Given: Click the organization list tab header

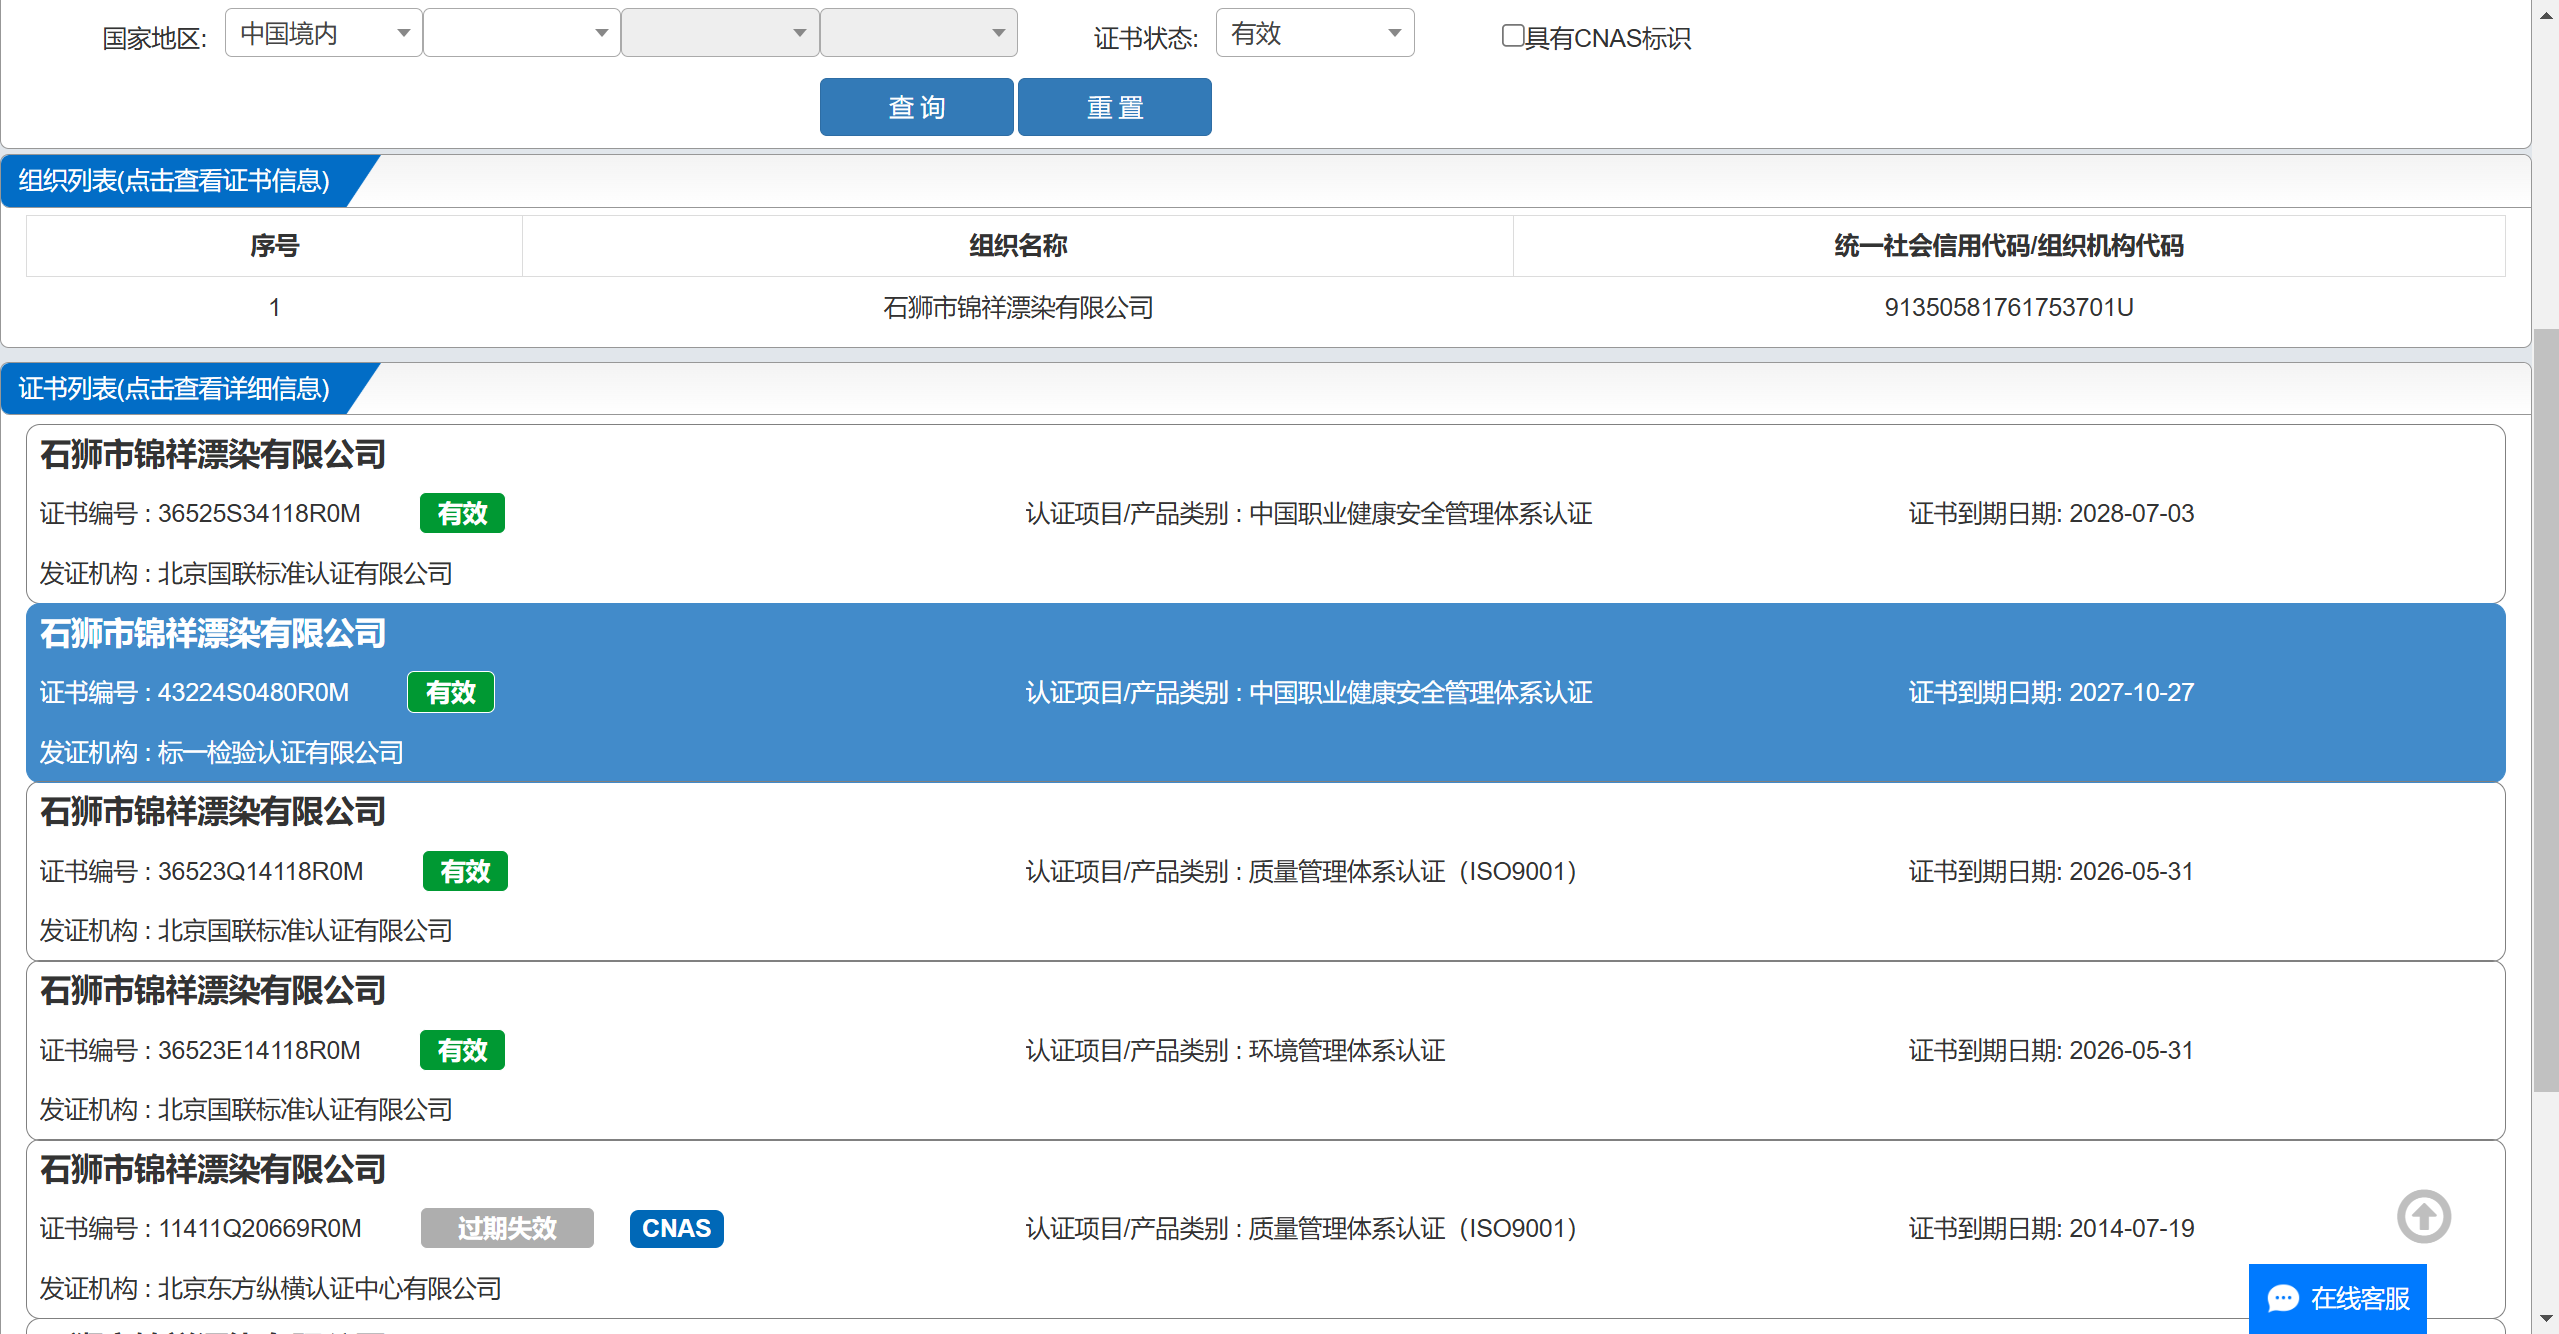Looking at the screenshot, I should [x=175, y=181].
